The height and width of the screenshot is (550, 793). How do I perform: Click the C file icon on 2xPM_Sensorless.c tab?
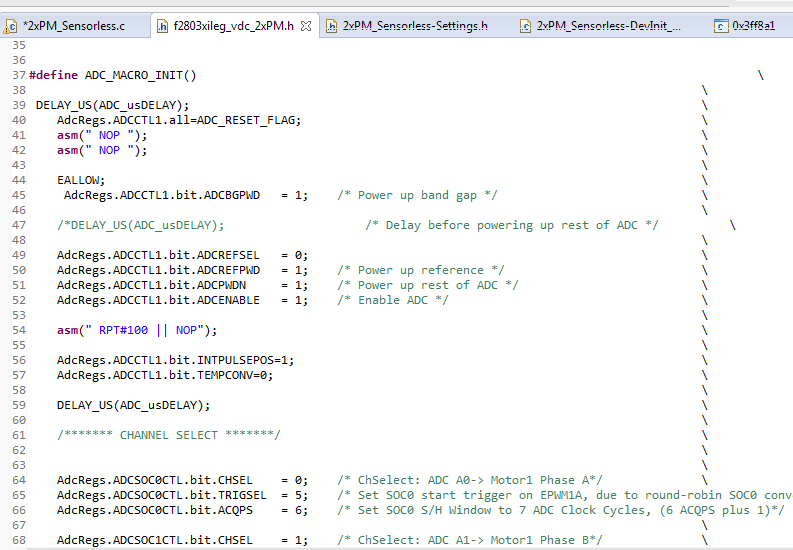[10, 26]
